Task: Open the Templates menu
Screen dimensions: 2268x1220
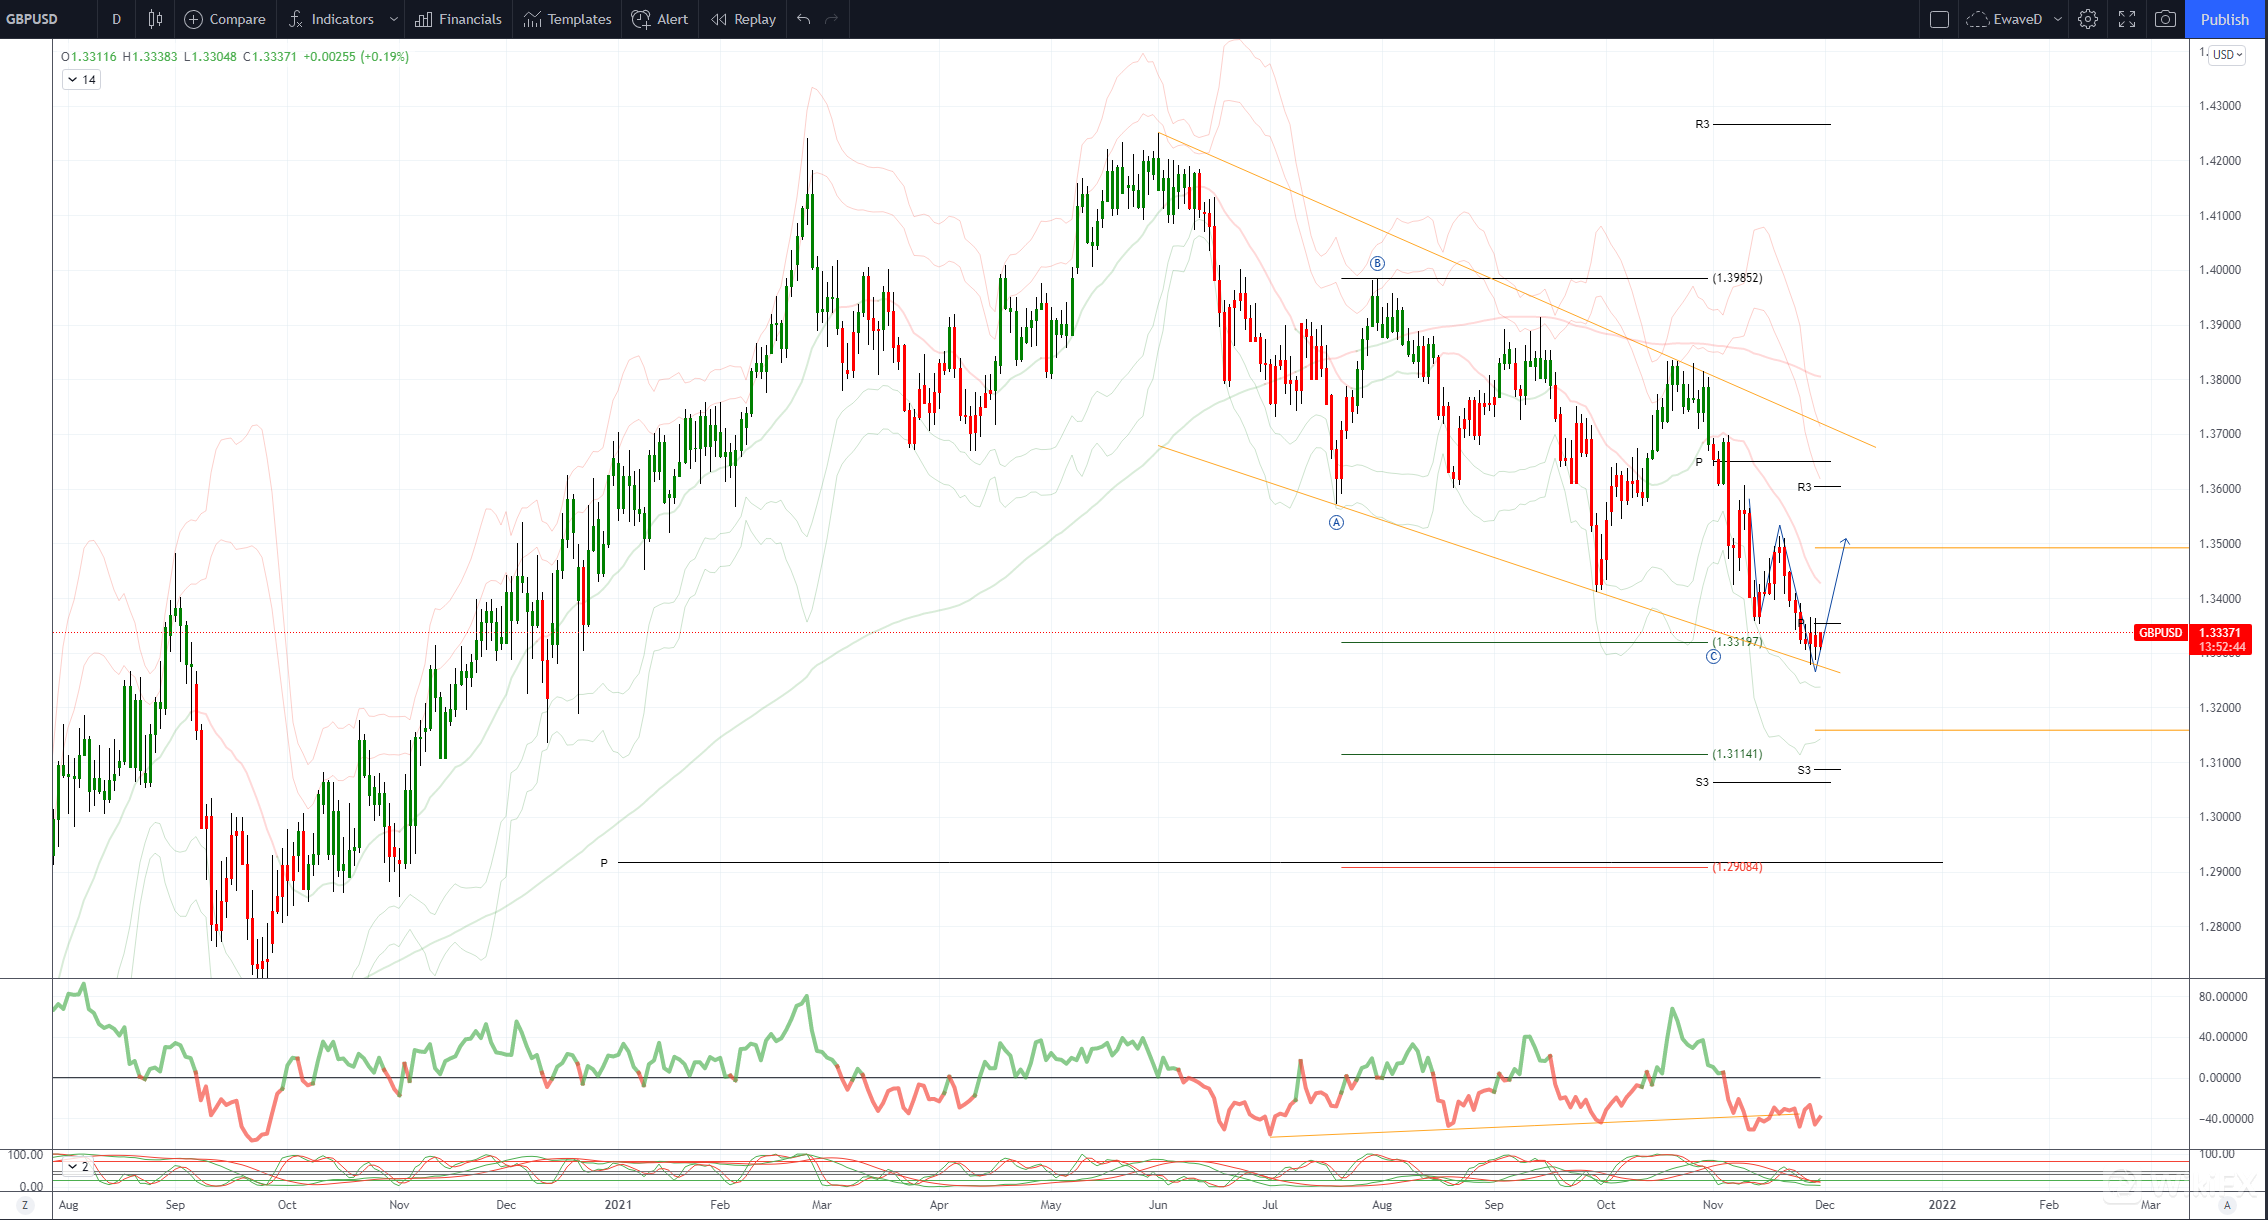Action: click(x=567, y=19)
